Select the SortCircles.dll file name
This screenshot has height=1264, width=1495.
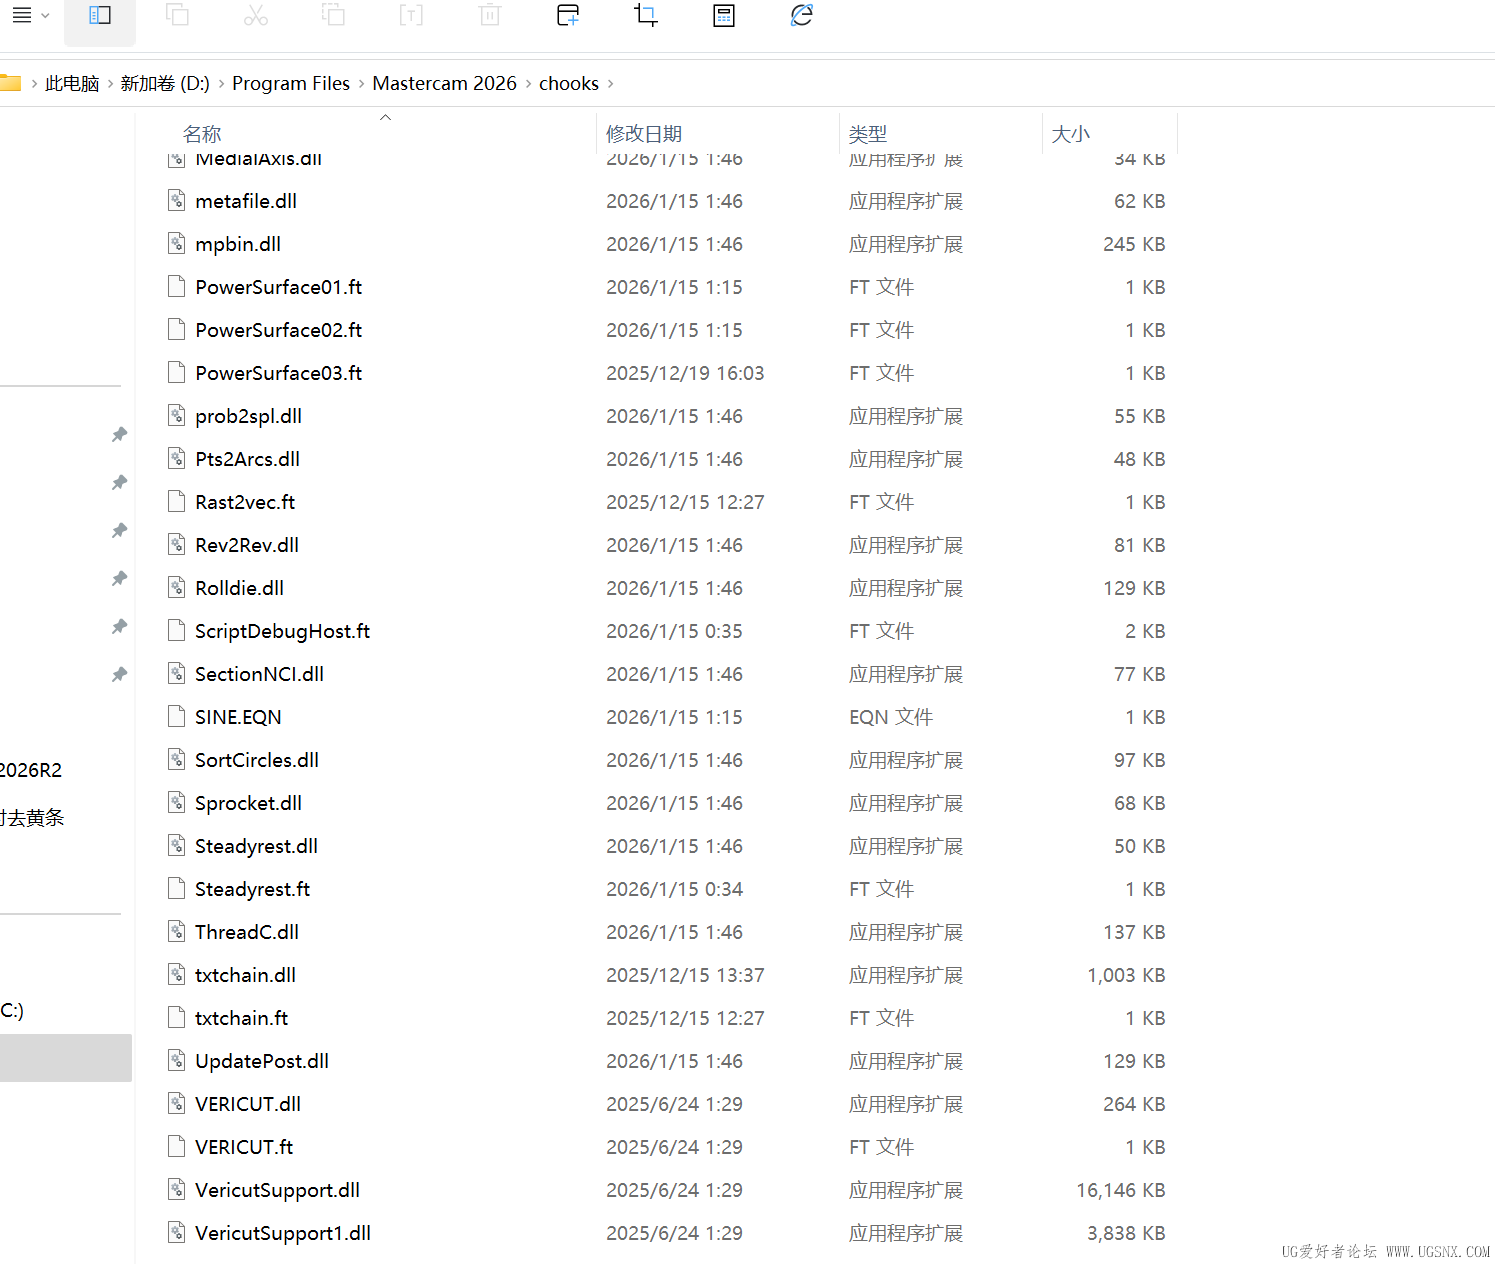click(x=257, y=760)
